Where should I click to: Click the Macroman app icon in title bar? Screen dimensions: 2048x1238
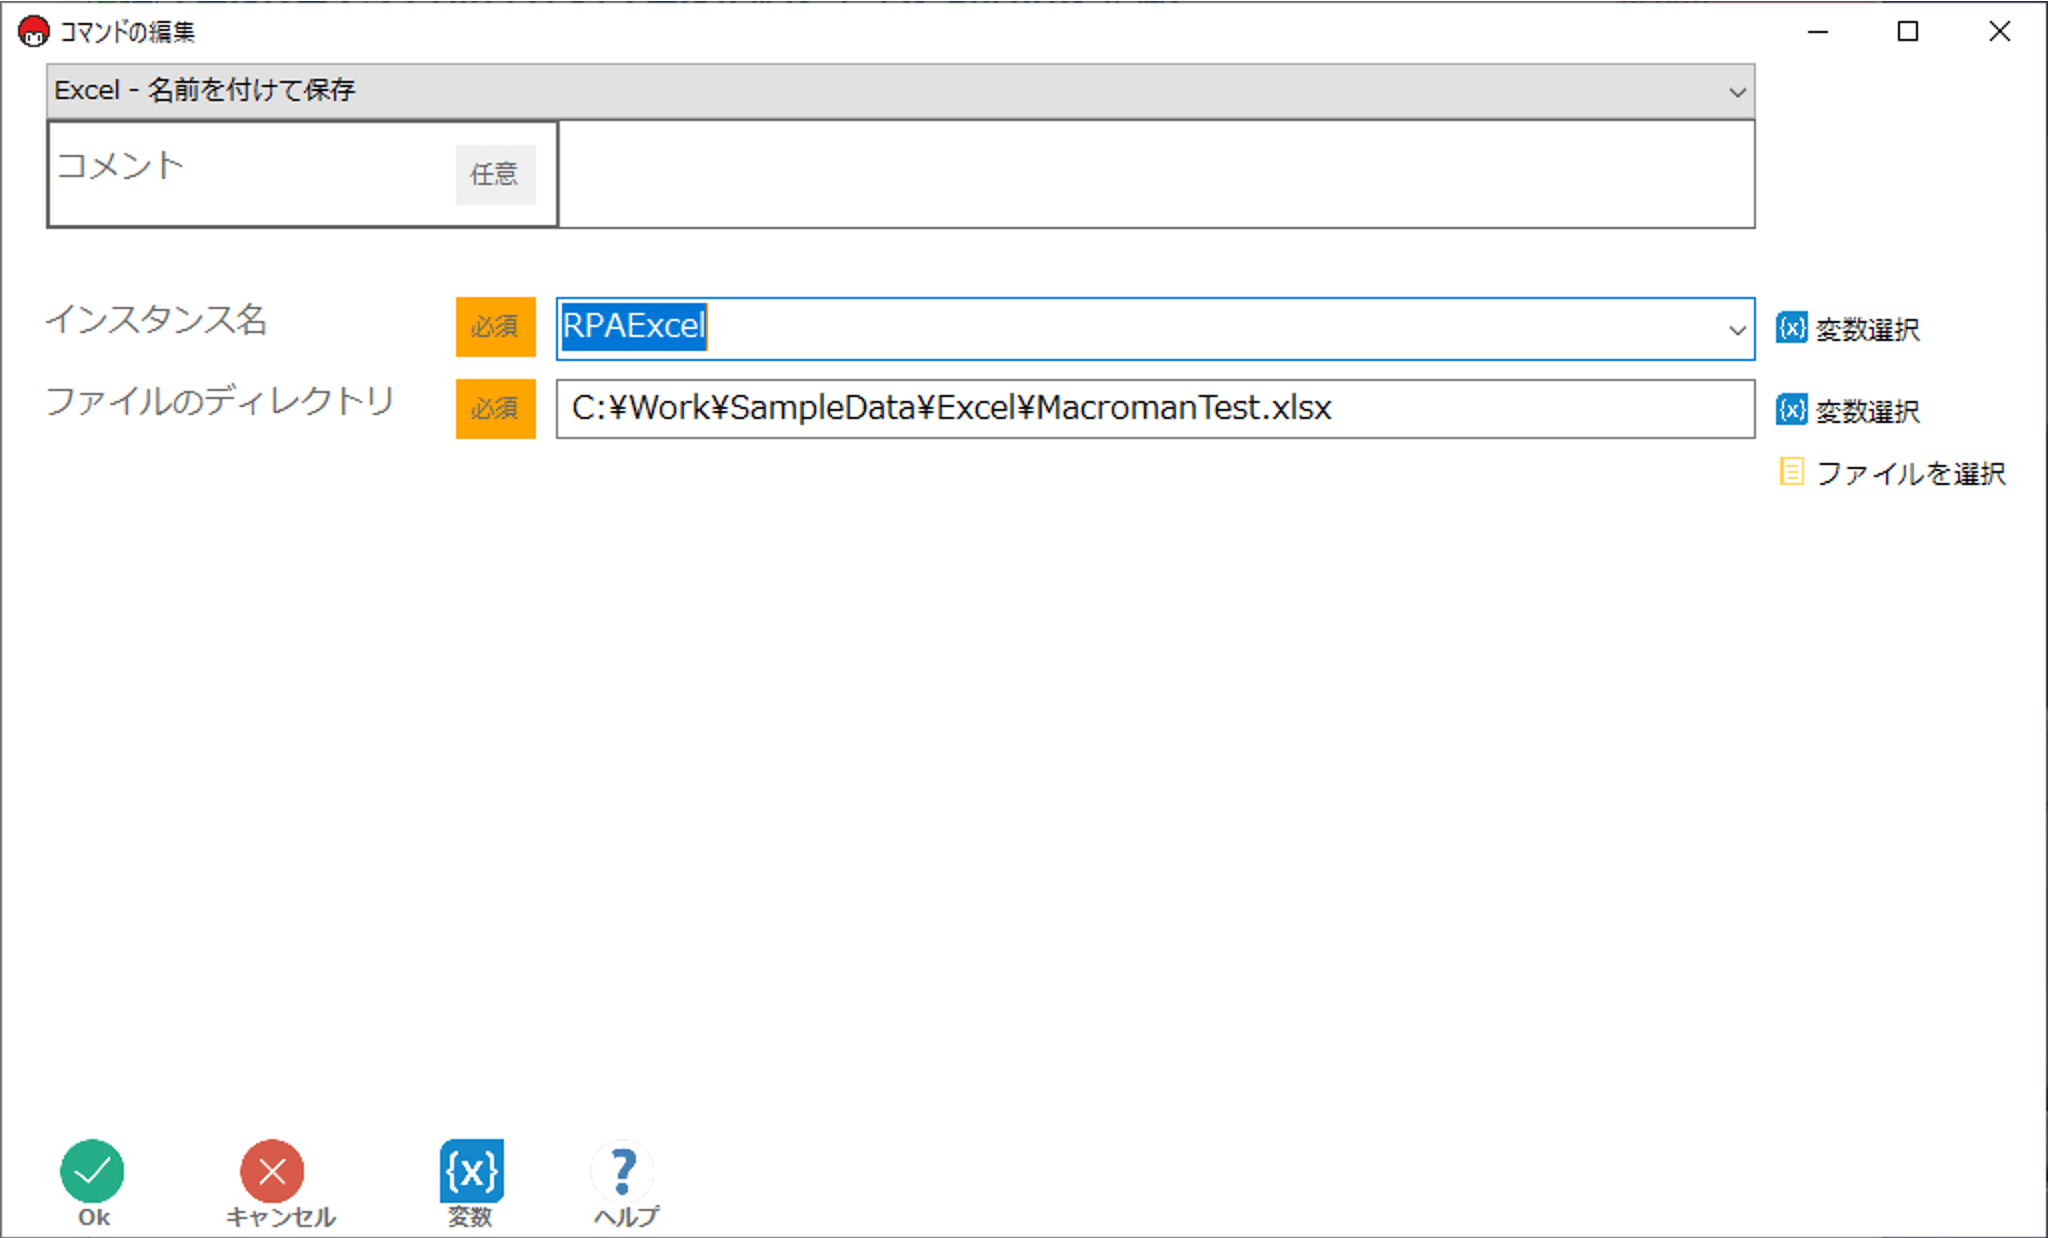(33, 32)
